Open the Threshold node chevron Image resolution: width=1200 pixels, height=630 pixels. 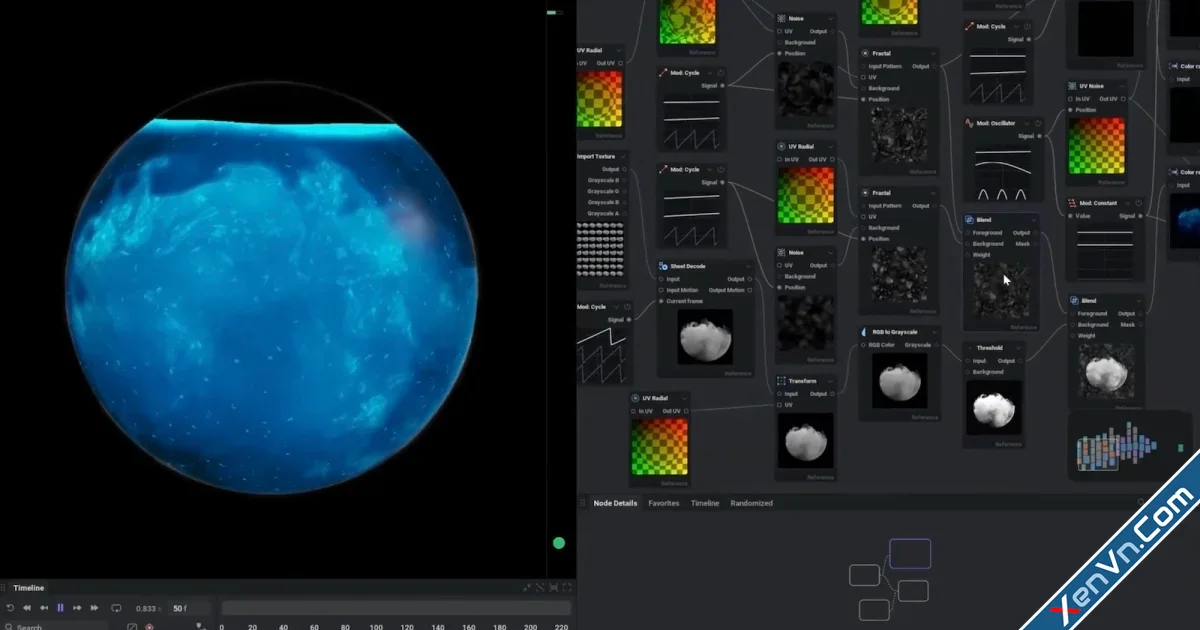click(x=1018, y=348)
